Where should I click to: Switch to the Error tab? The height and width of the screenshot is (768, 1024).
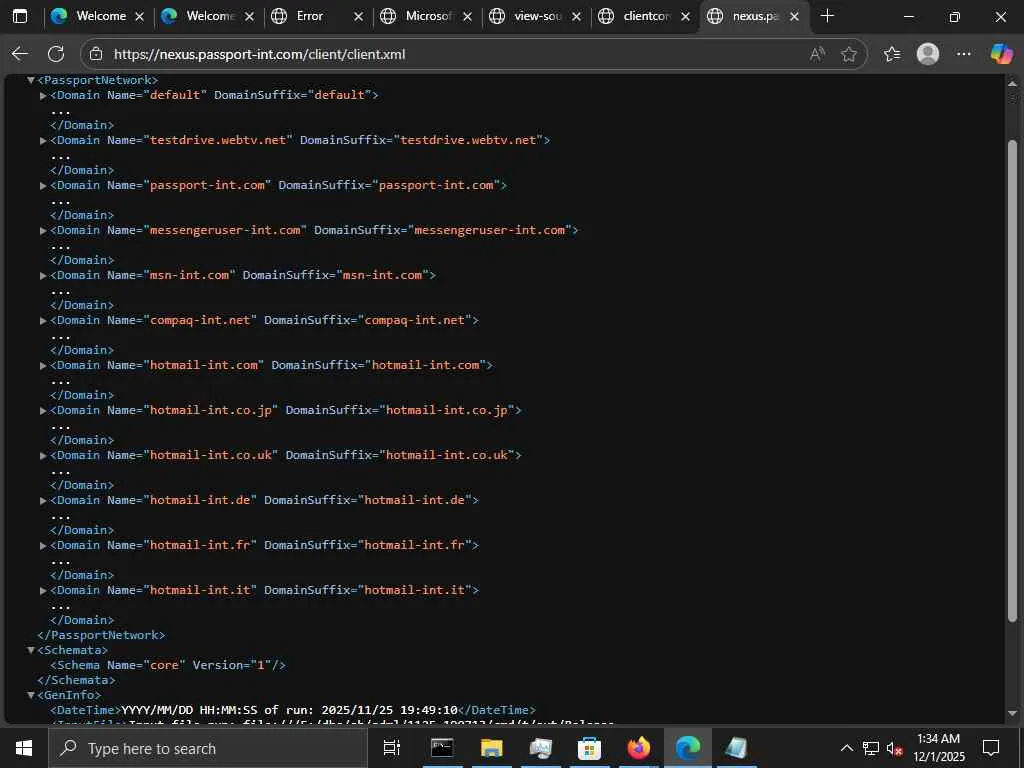317,16
